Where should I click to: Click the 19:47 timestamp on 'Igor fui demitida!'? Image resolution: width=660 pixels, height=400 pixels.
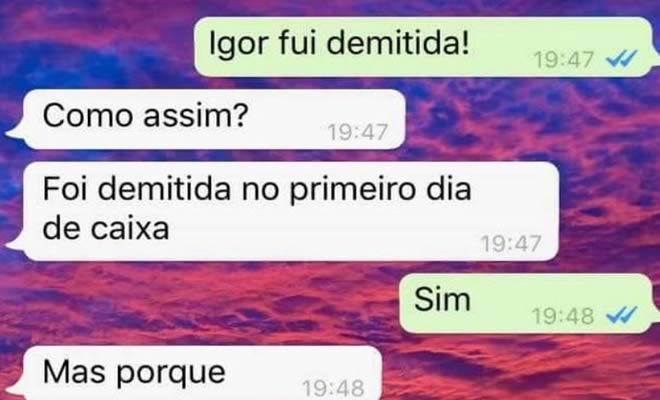564,60
